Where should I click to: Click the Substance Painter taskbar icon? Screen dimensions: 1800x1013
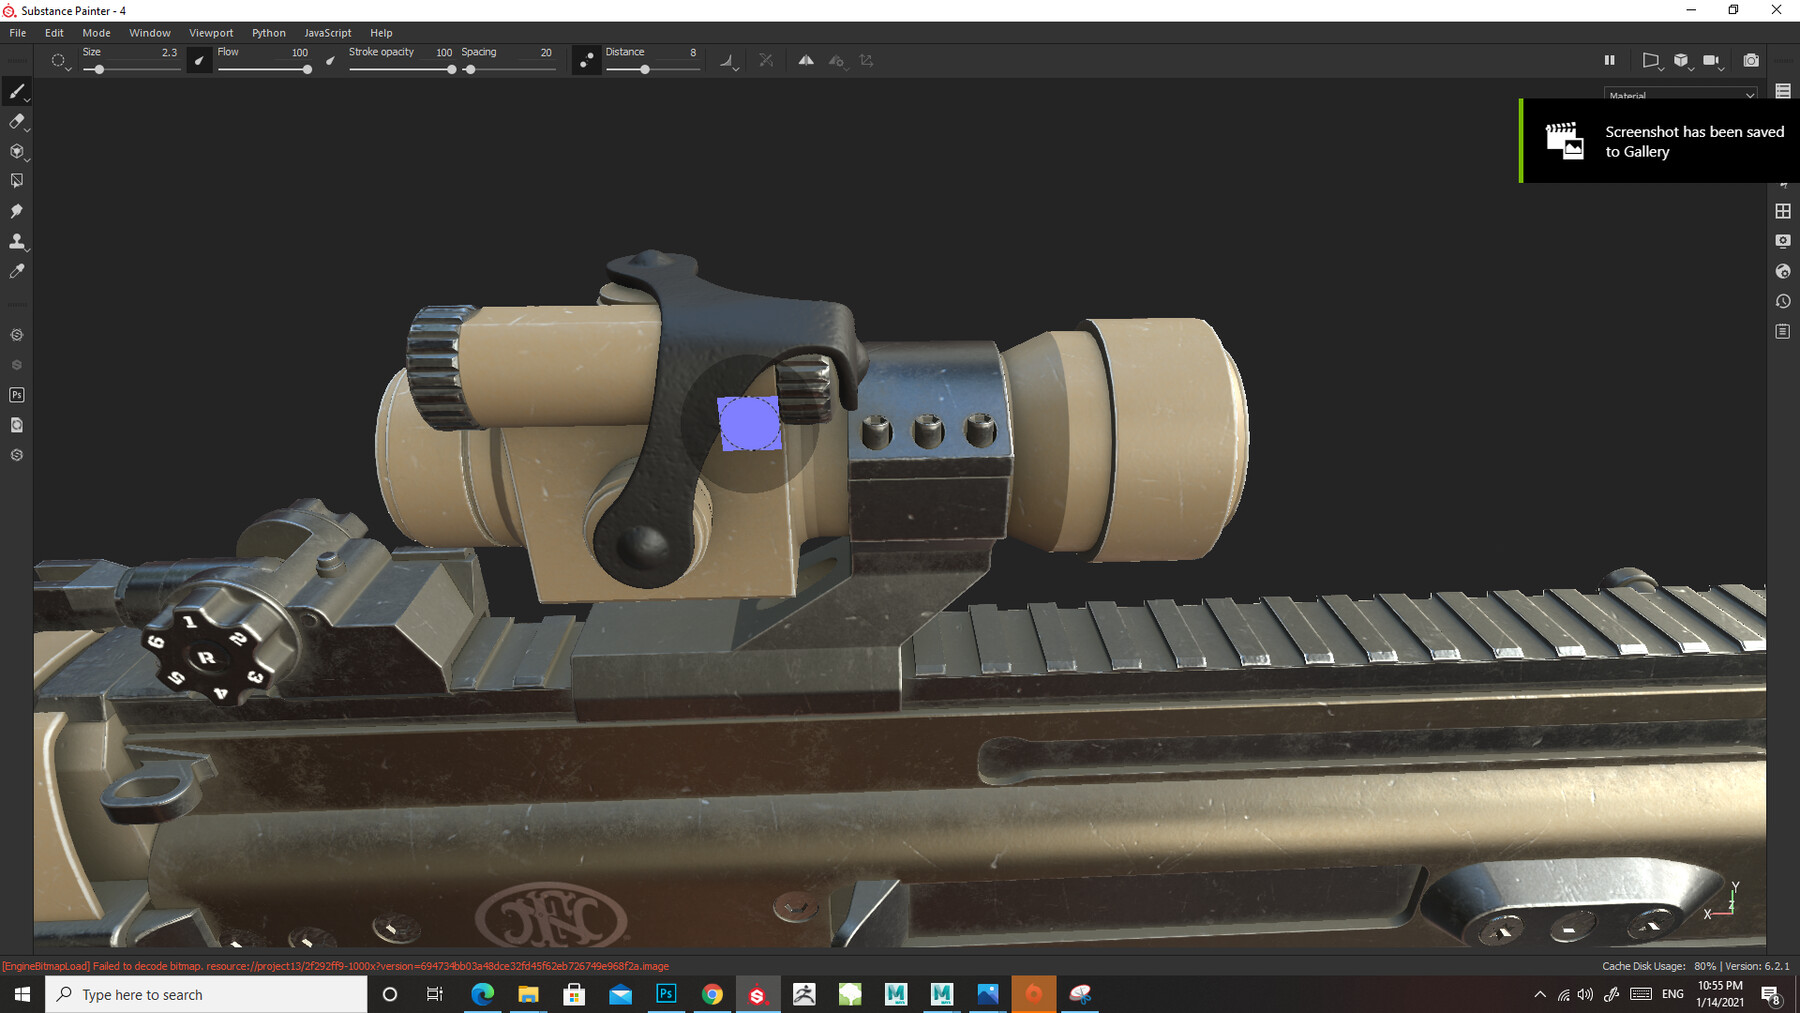click(758, 994)
